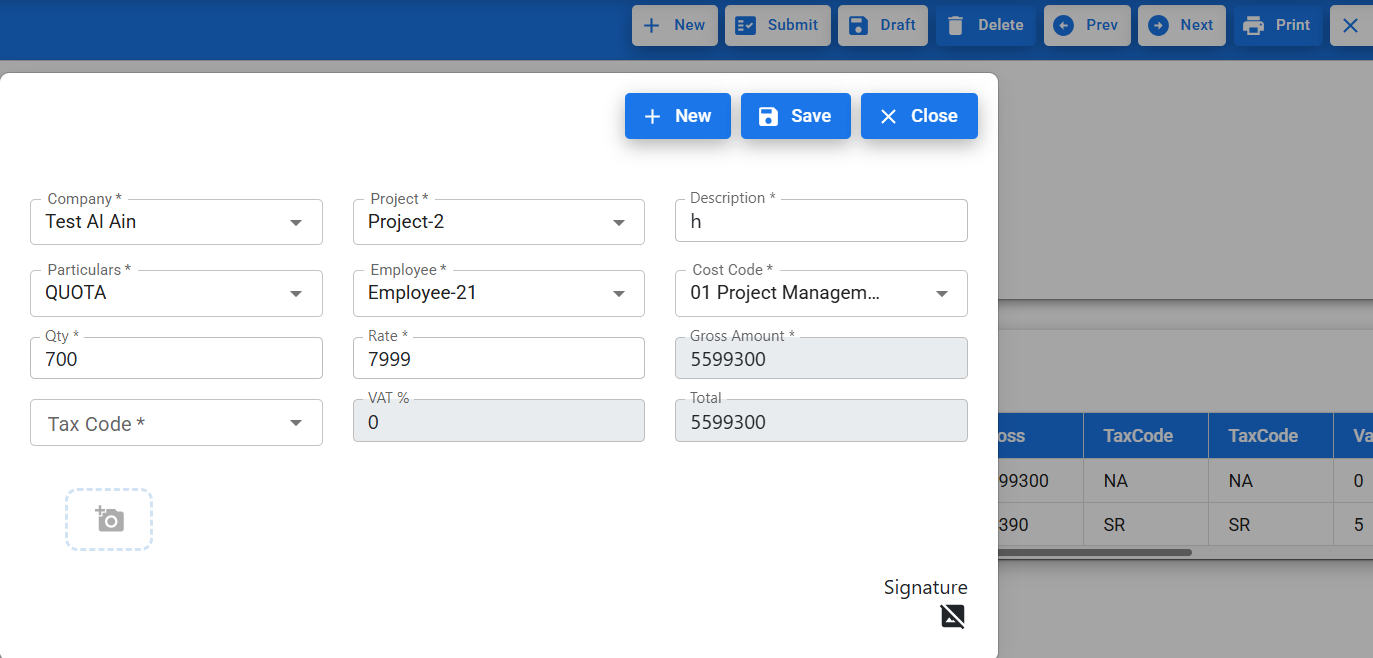The width and height of the screenshot is (1373, 658).
Task: Open the Employee dropdown
Action: 618,293
